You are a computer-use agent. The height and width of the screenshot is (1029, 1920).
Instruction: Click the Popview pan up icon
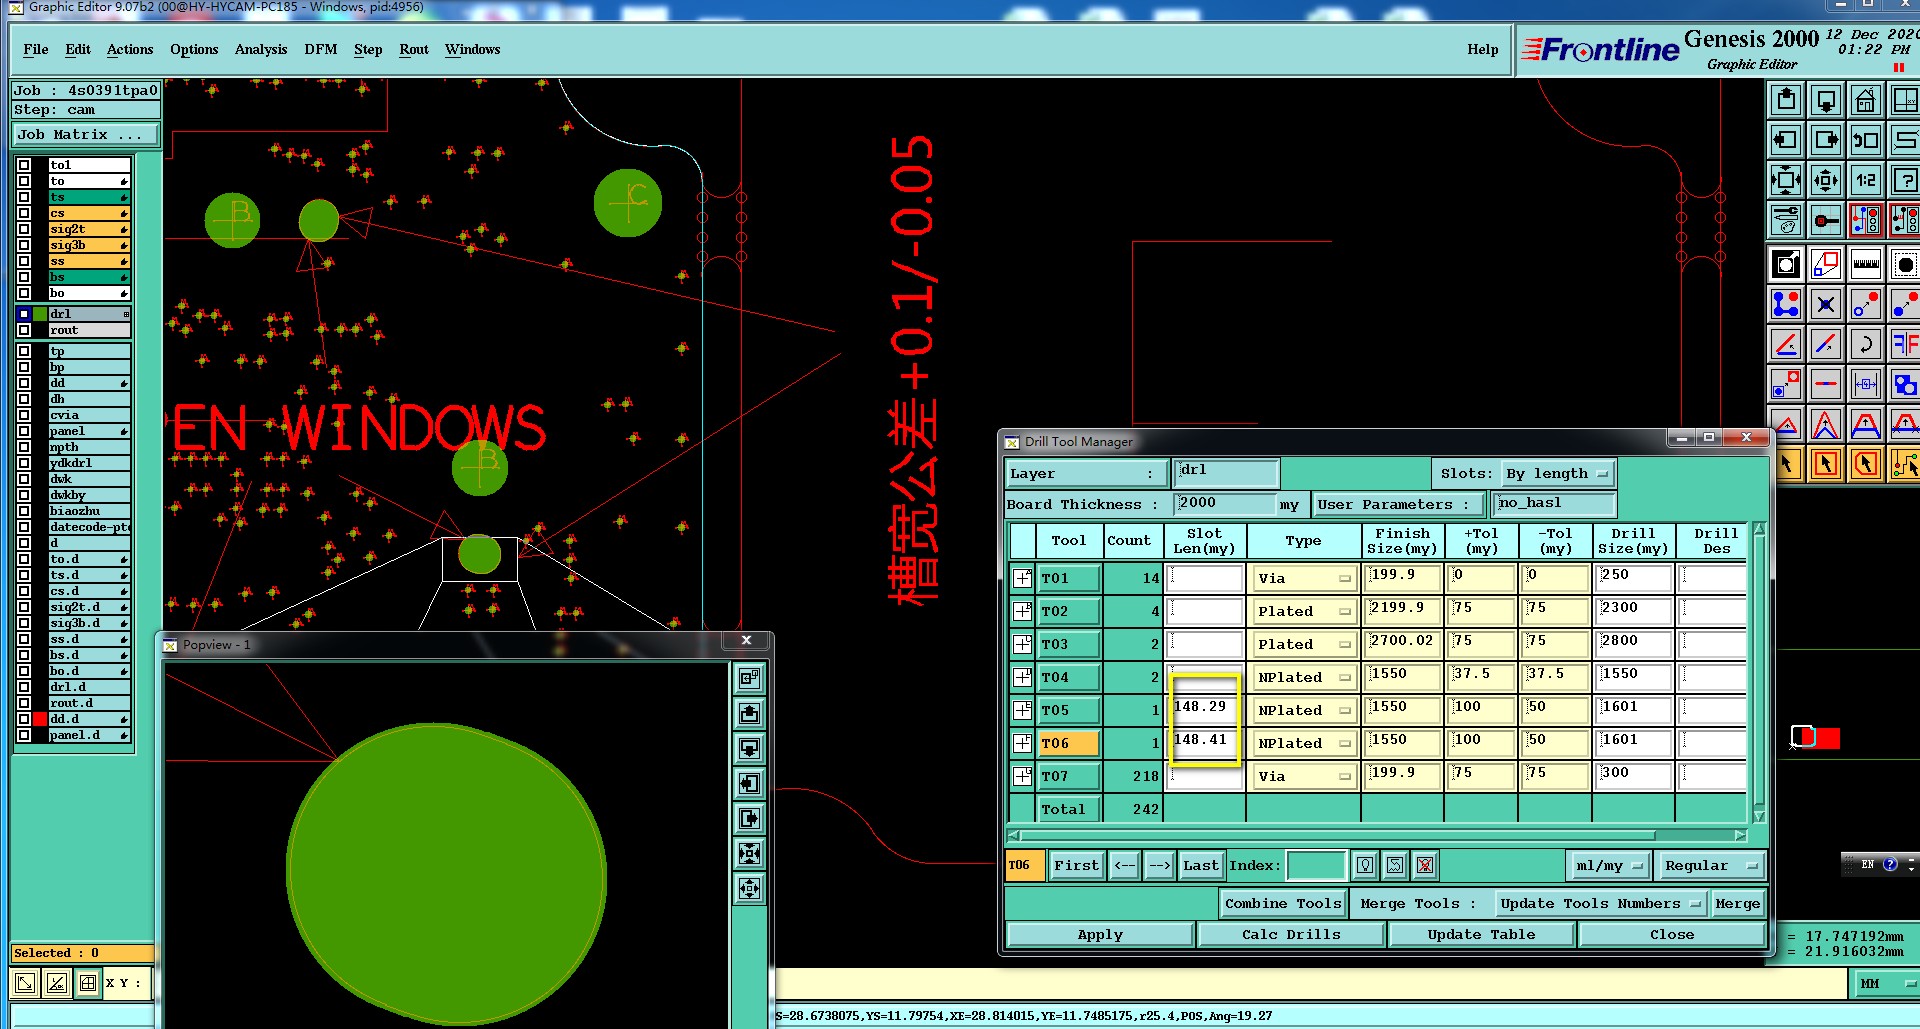pos(749,713)
